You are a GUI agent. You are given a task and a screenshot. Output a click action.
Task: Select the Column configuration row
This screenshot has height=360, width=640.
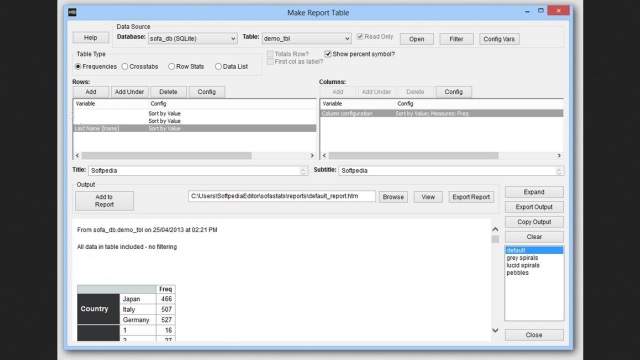[x=442, y=113]
